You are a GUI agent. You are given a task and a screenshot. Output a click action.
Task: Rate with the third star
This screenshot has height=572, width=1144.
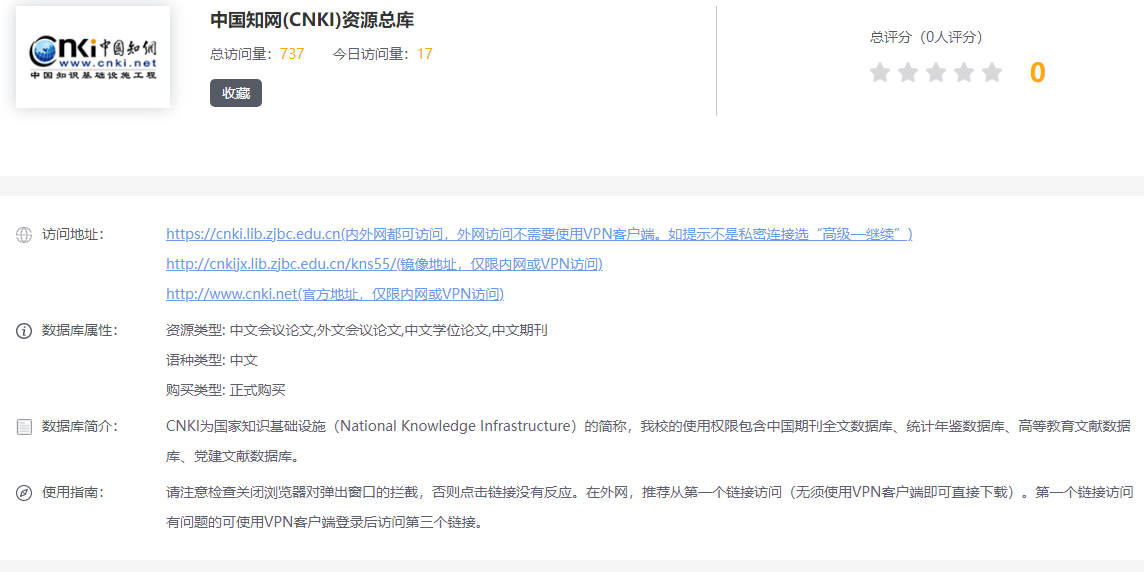[936, 72]
